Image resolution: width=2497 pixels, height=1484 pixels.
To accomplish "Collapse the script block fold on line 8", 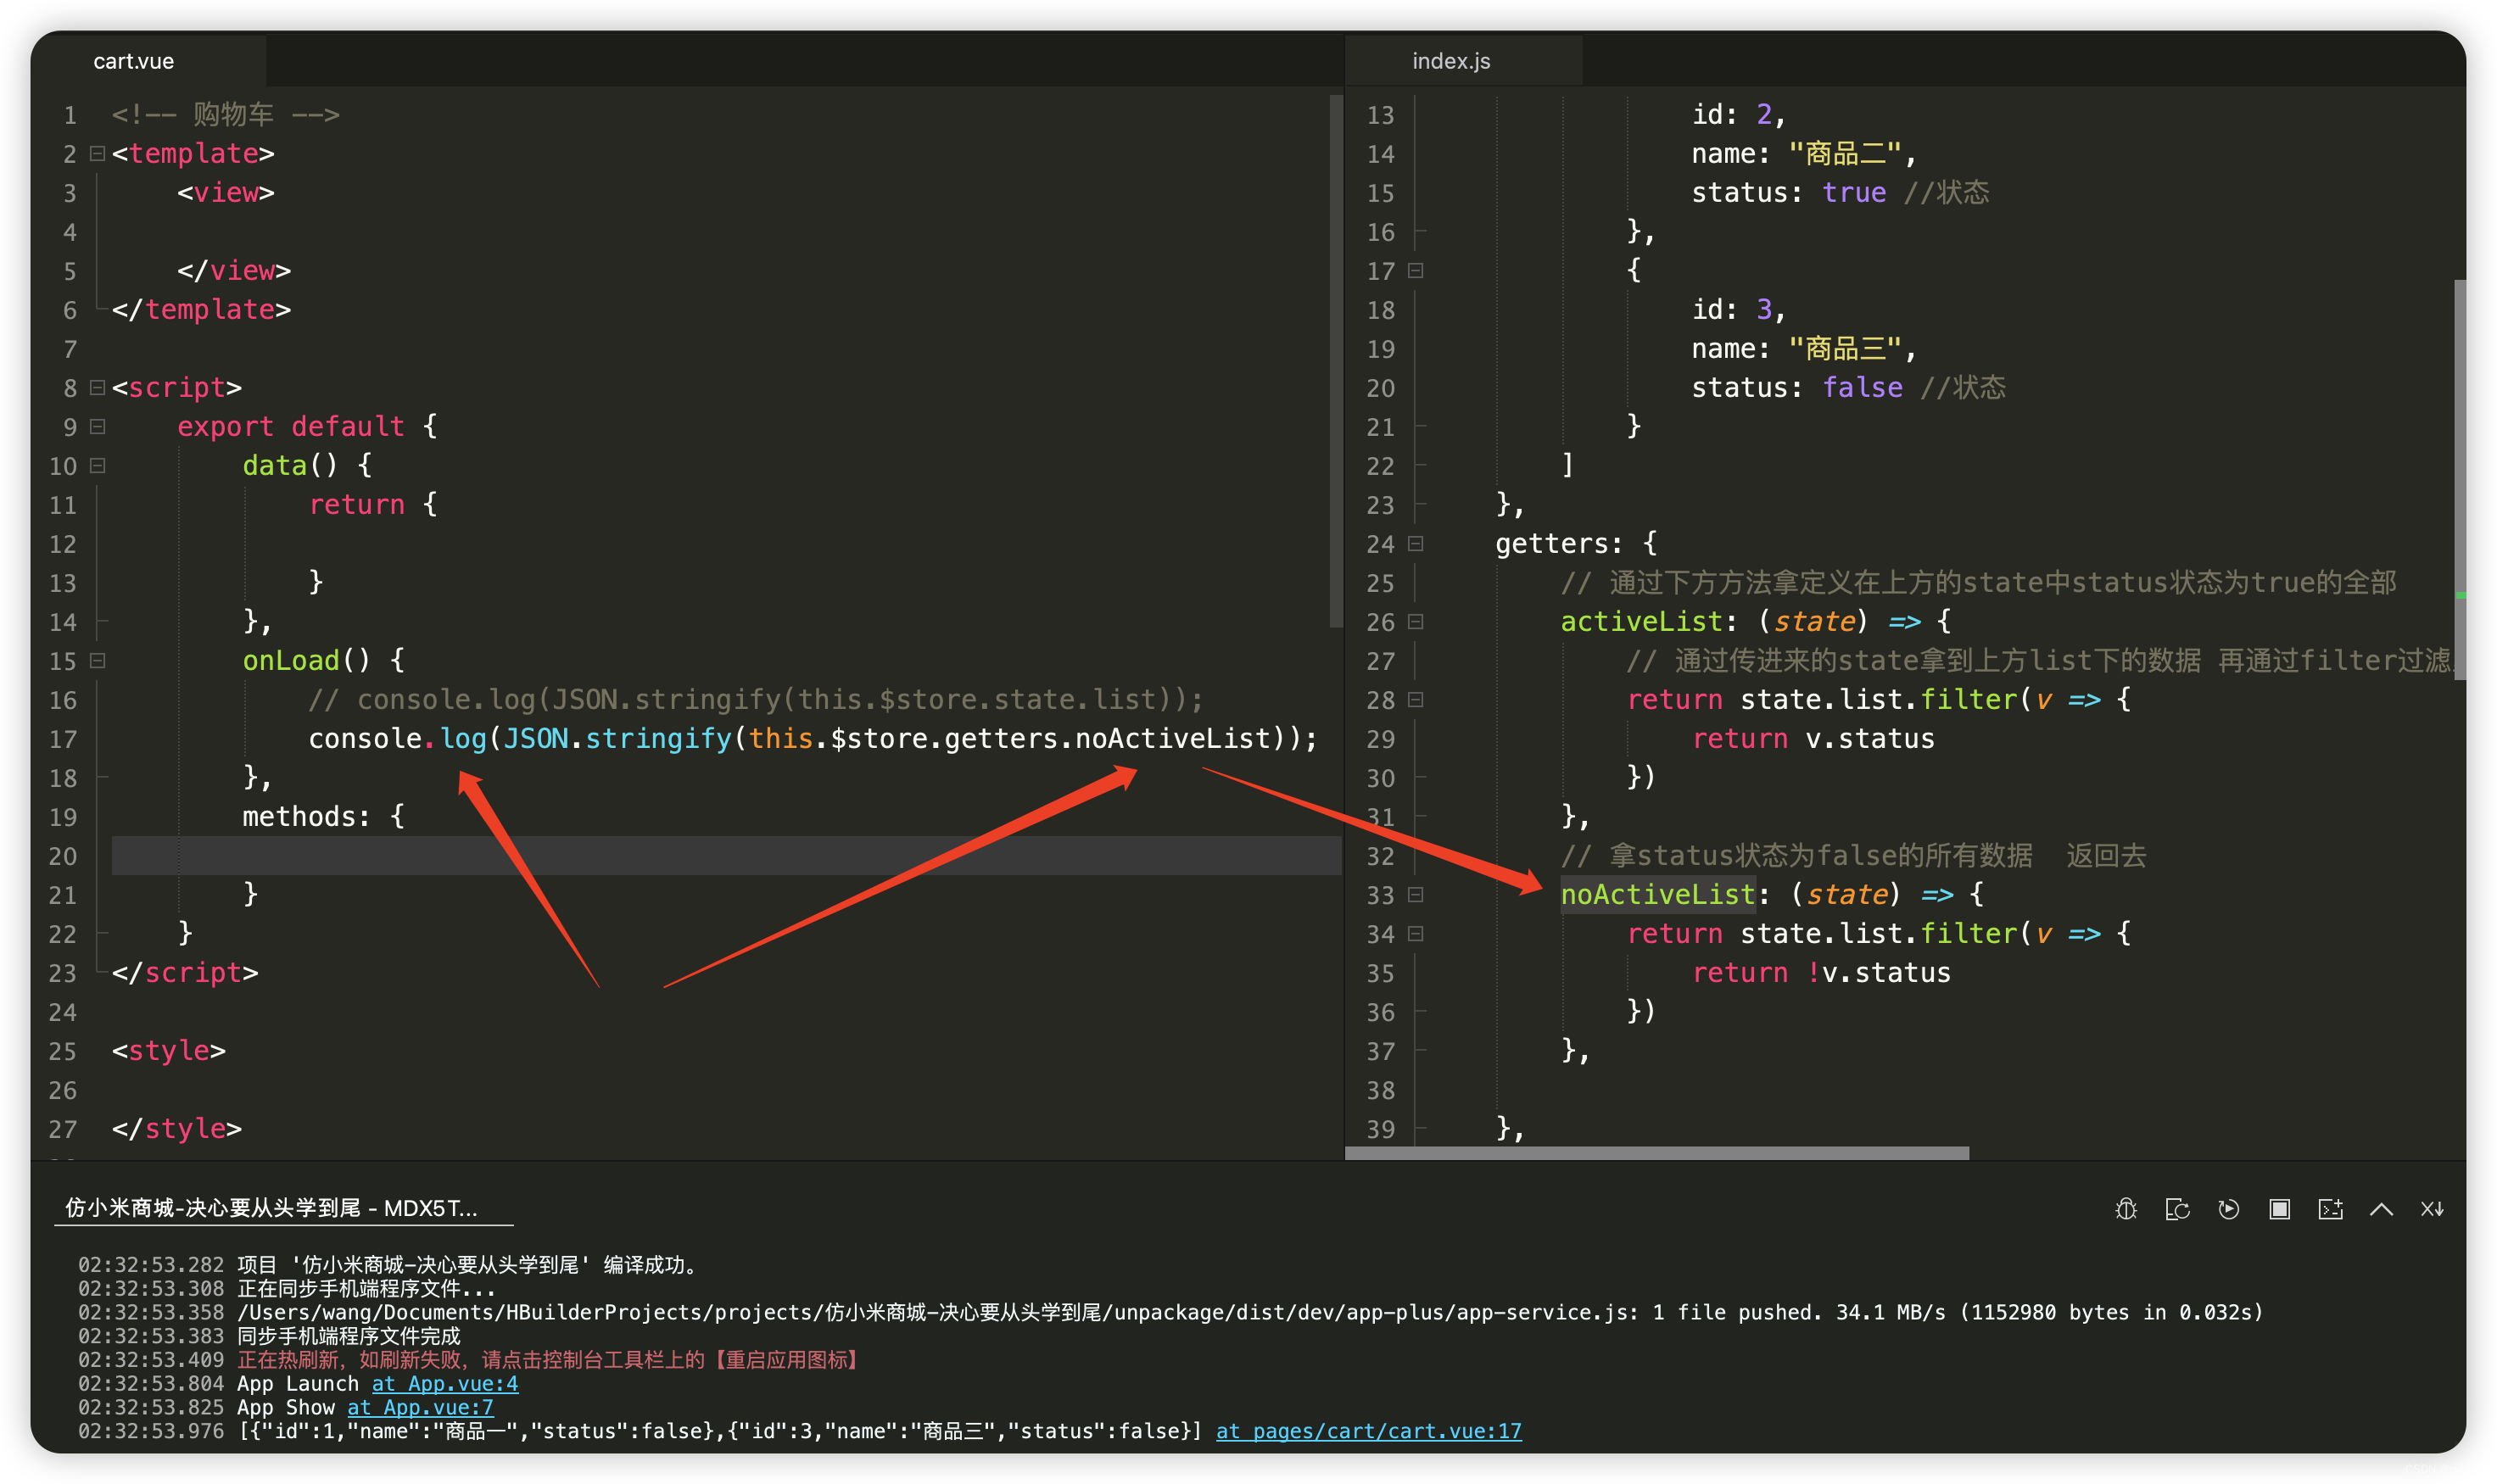I will tap(98, 387).
